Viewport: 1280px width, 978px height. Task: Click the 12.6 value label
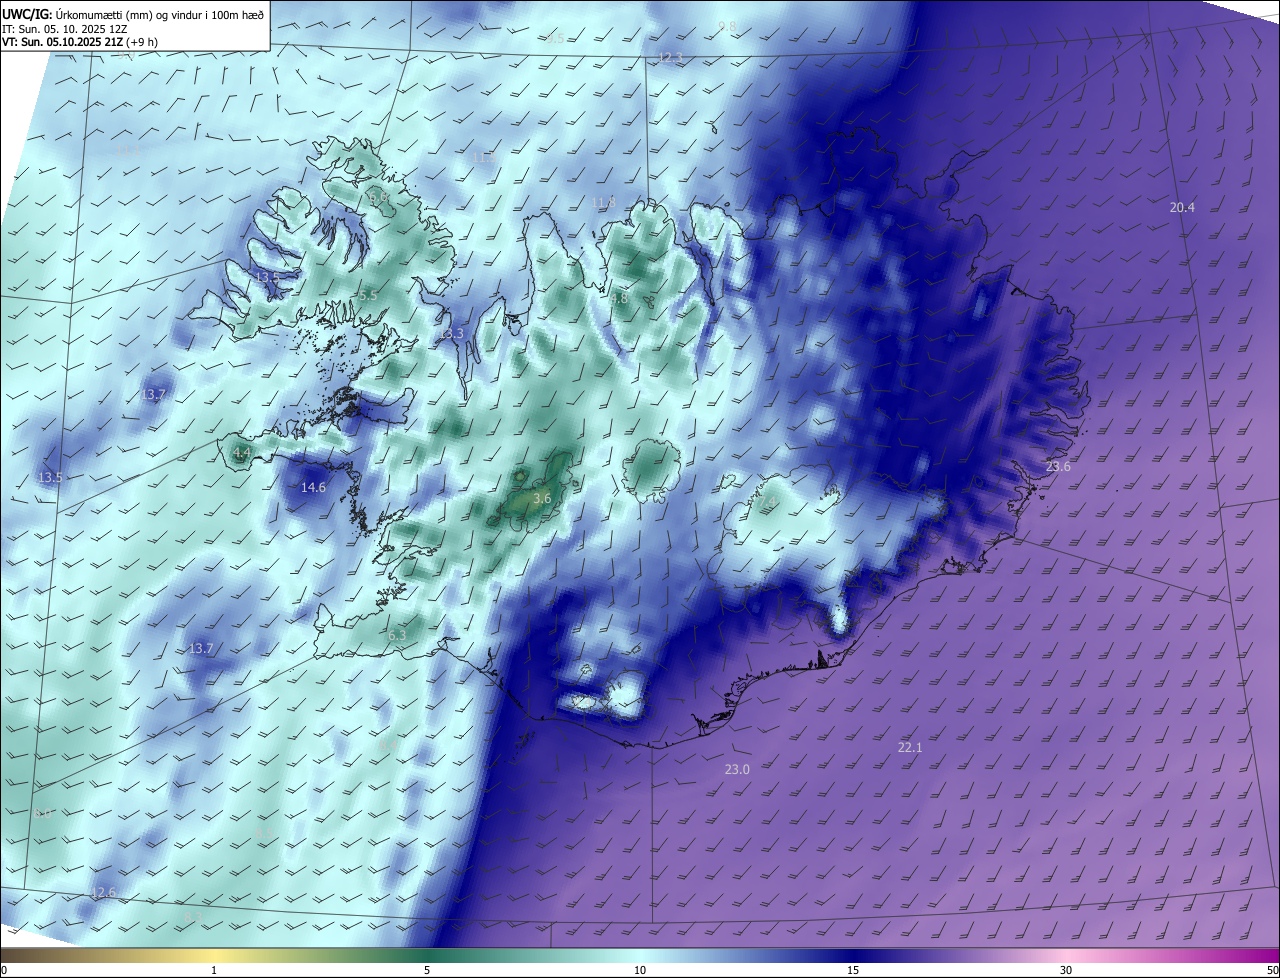[103, 891]
